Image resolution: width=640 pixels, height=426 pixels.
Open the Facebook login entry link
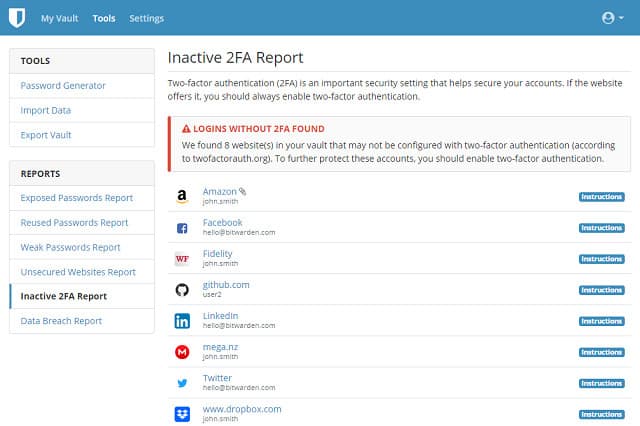point(222,222)
